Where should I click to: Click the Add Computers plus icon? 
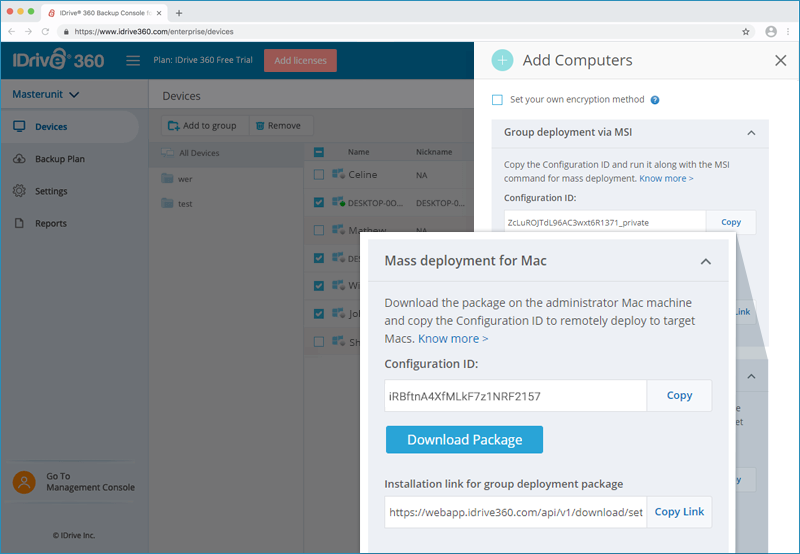click(502, 60)
